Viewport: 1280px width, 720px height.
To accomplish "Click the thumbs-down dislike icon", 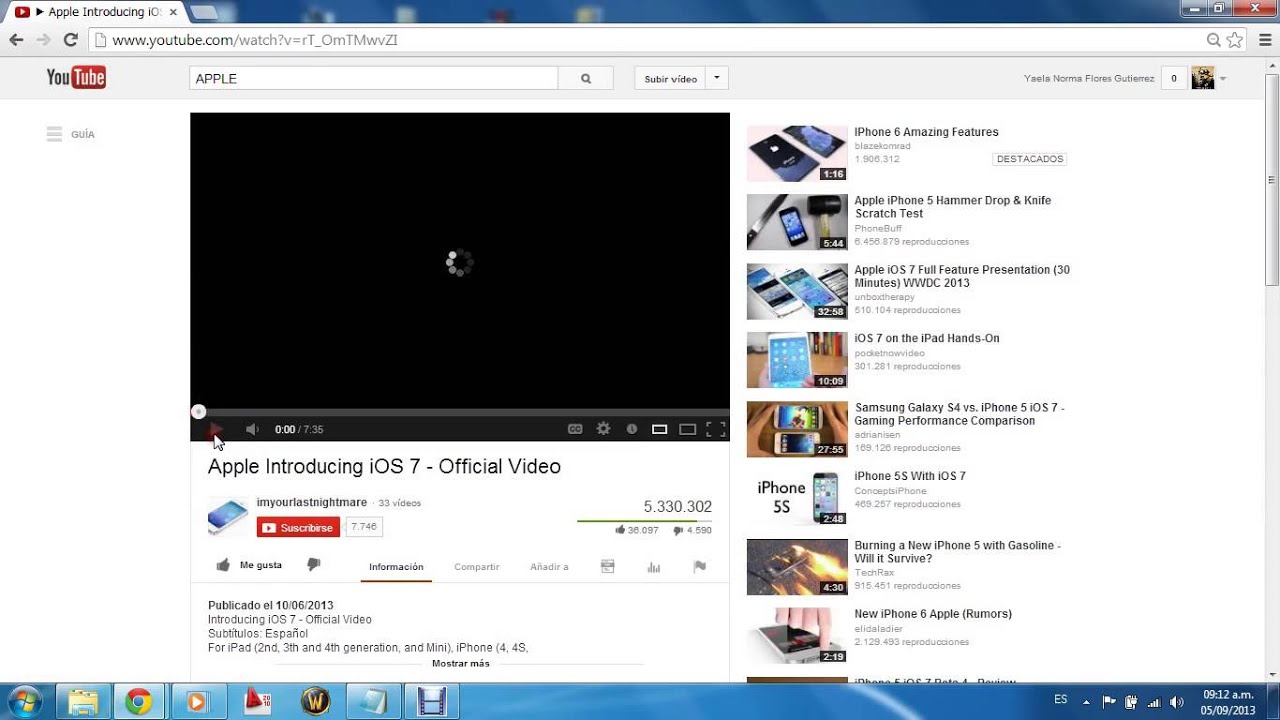I will point(313,565).
